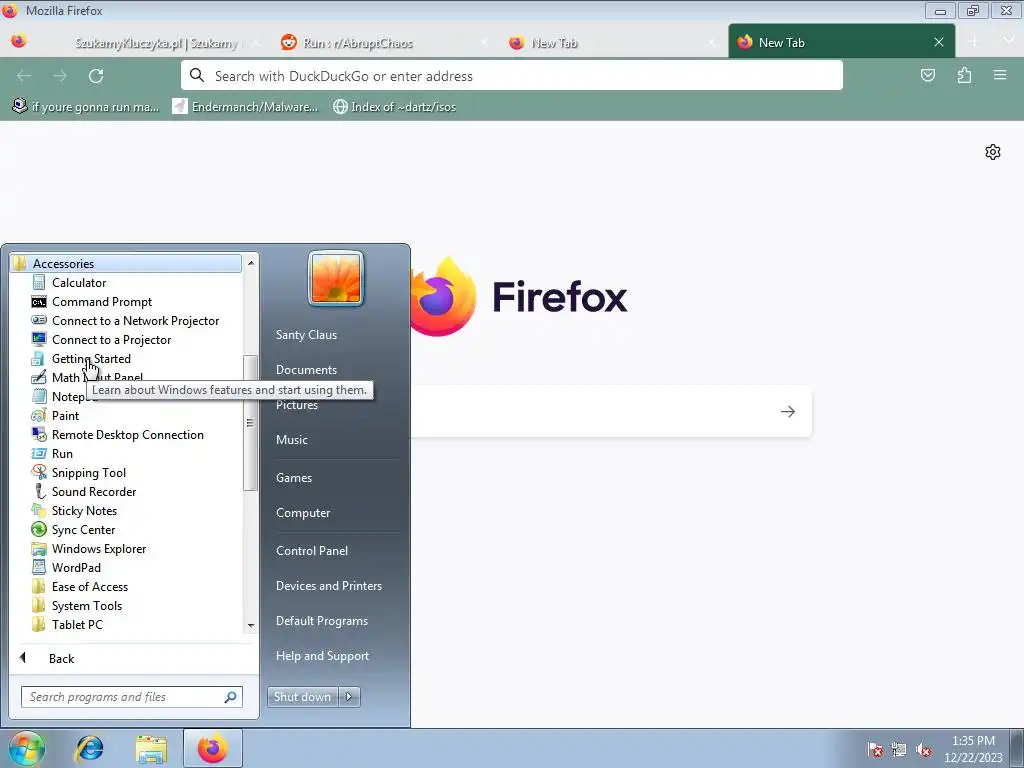Open File Explorer taskbar icon
Image resolution: width=1024 pixels, height=768 pixels.
(x=151, y=748)
